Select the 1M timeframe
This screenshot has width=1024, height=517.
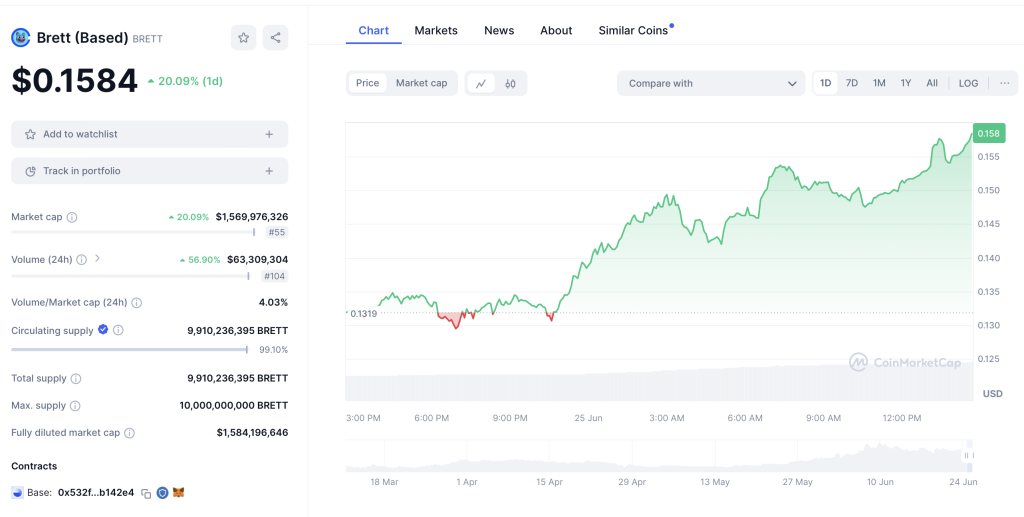click(879, 83)
